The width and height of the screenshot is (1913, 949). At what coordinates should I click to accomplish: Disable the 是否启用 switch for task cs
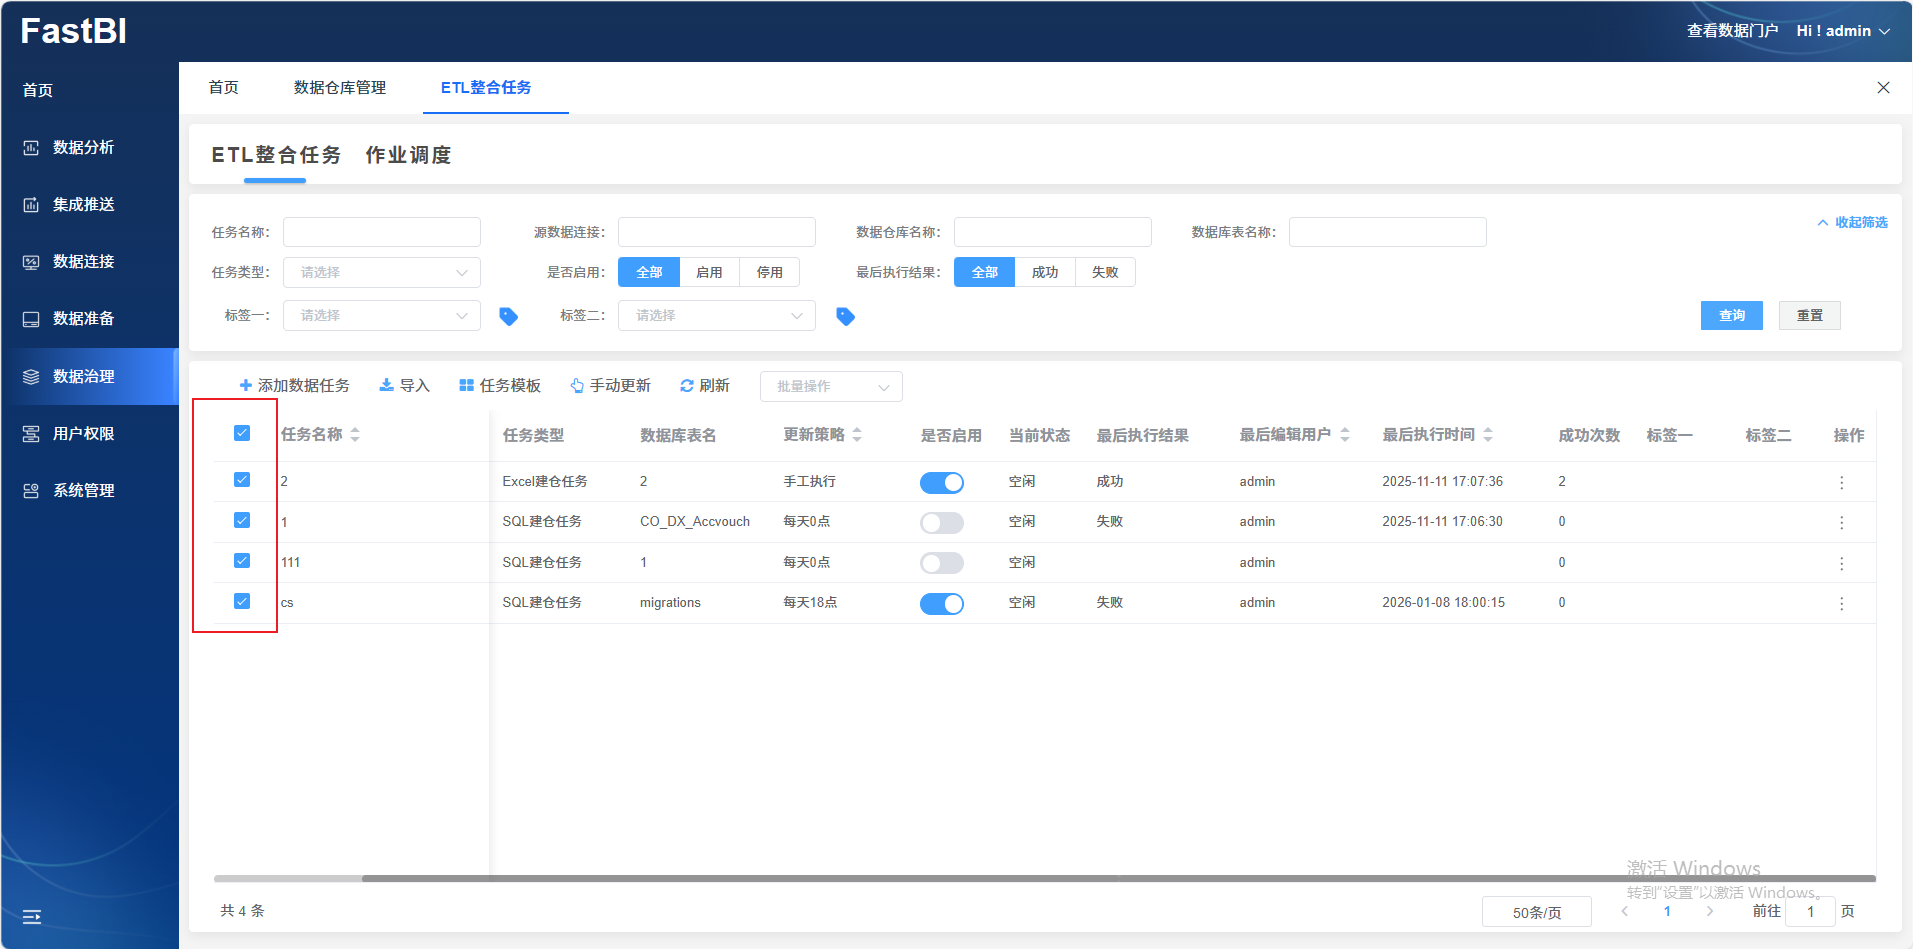[x=941, y=603]
